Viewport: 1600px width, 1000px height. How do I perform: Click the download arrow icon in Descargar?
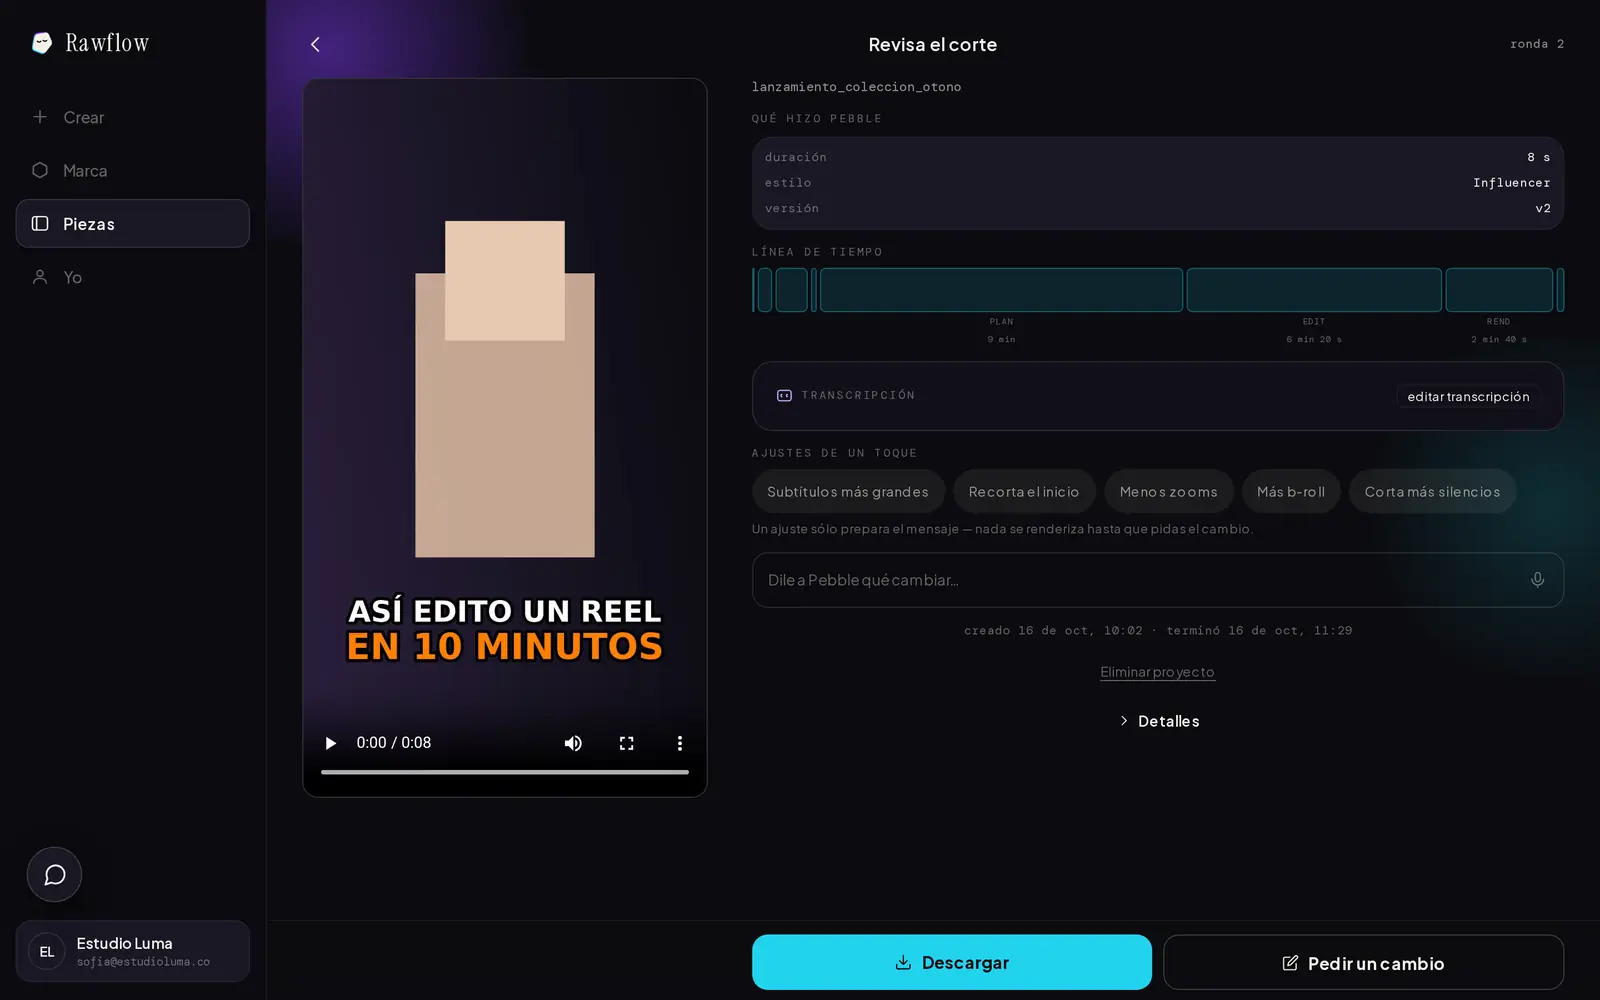(903, 962)
